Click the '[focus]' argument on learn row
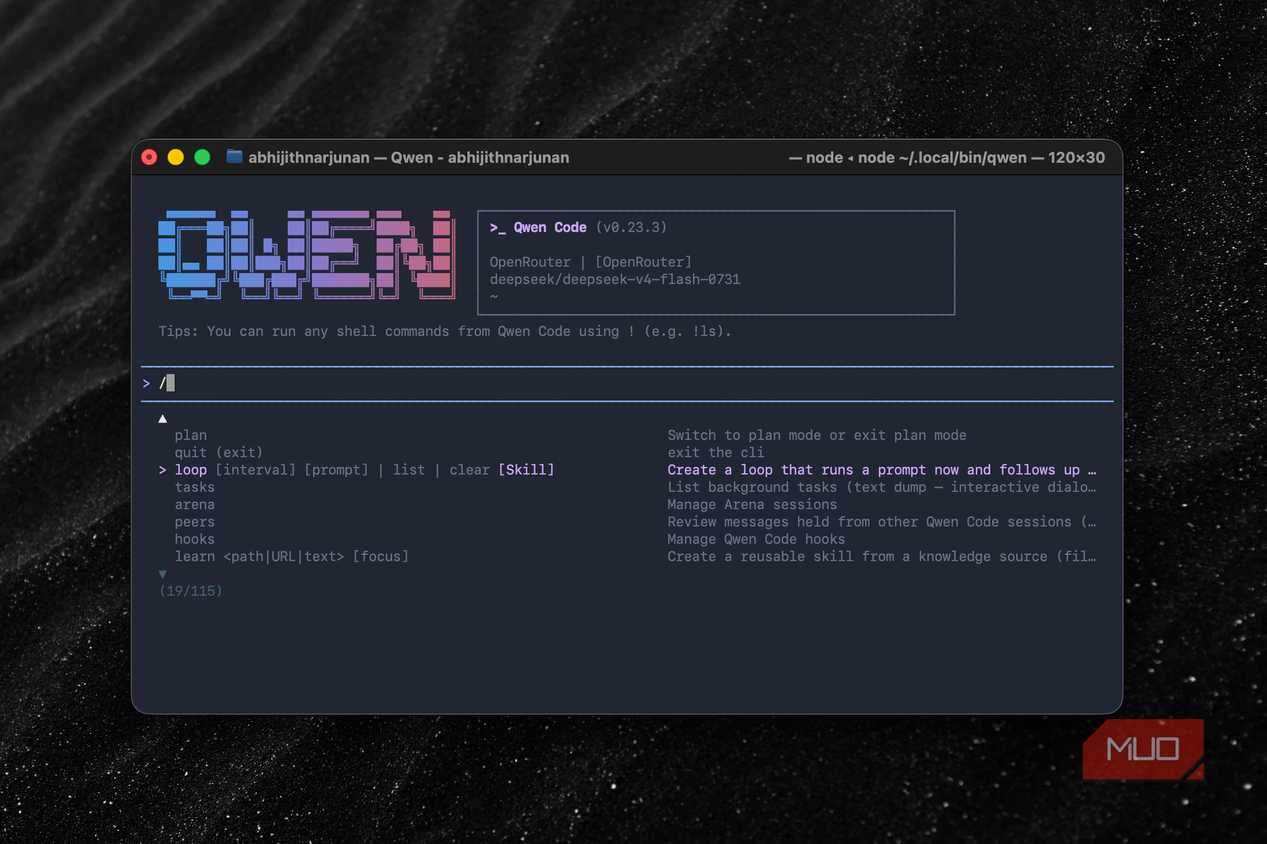 point(381,556)
